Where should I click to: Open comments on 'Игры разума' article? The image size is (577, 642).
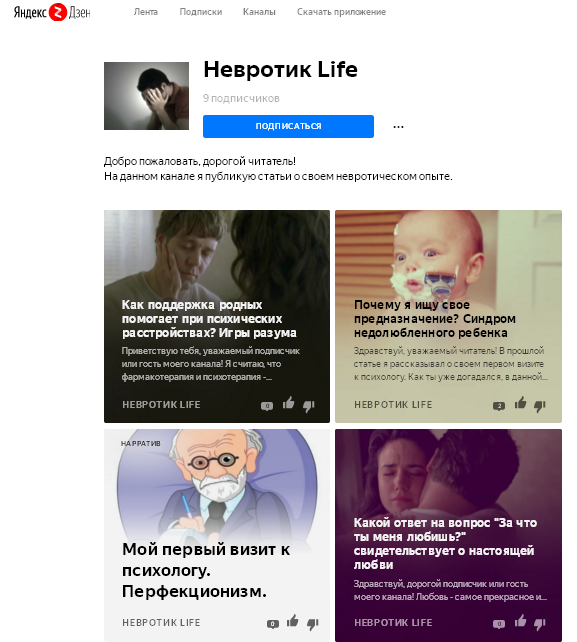coord(267,406)
